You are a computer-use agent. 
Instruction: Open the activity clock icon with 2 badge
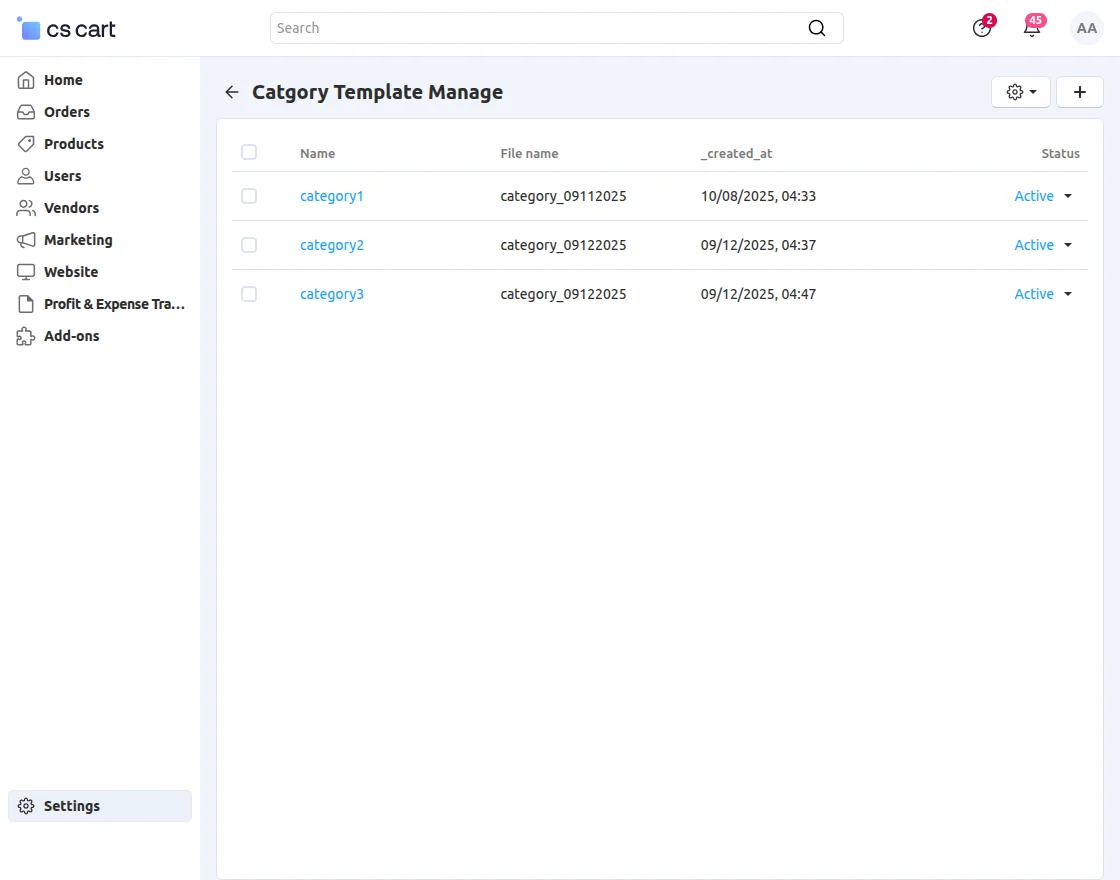point(980,28)
